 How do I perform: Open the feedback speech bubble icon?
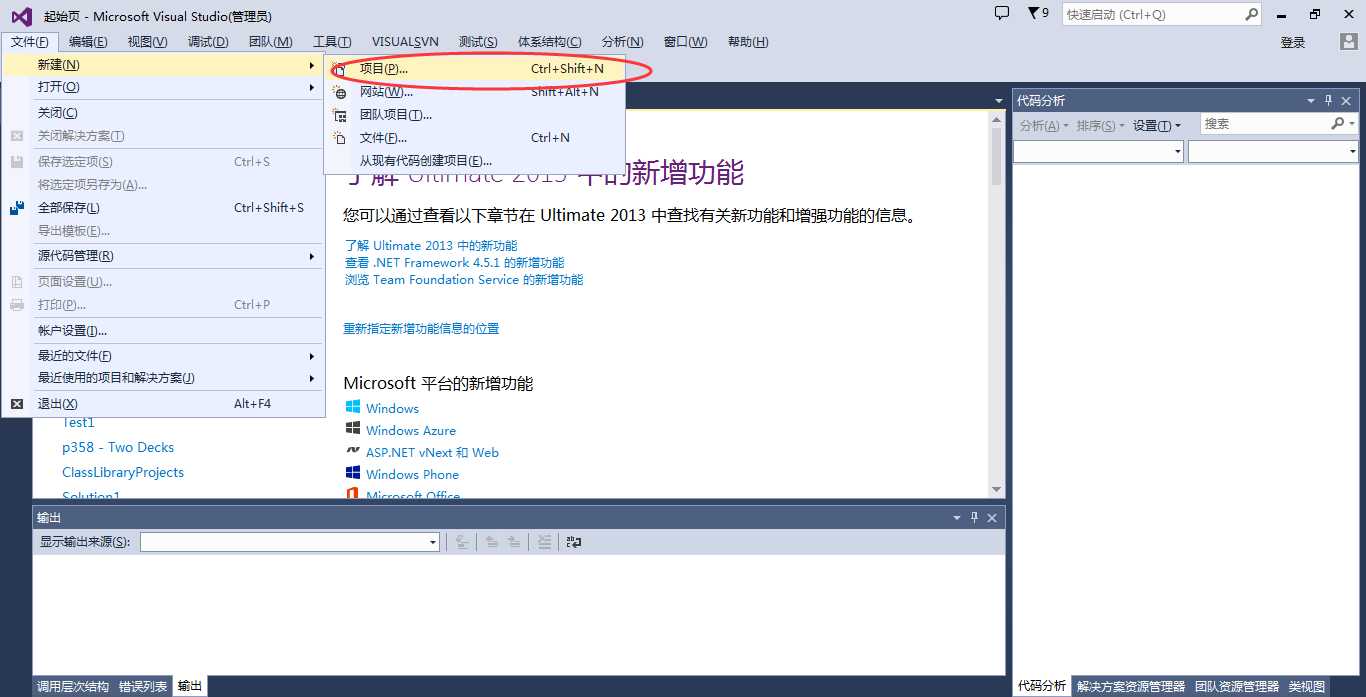tap(1002, 13)
